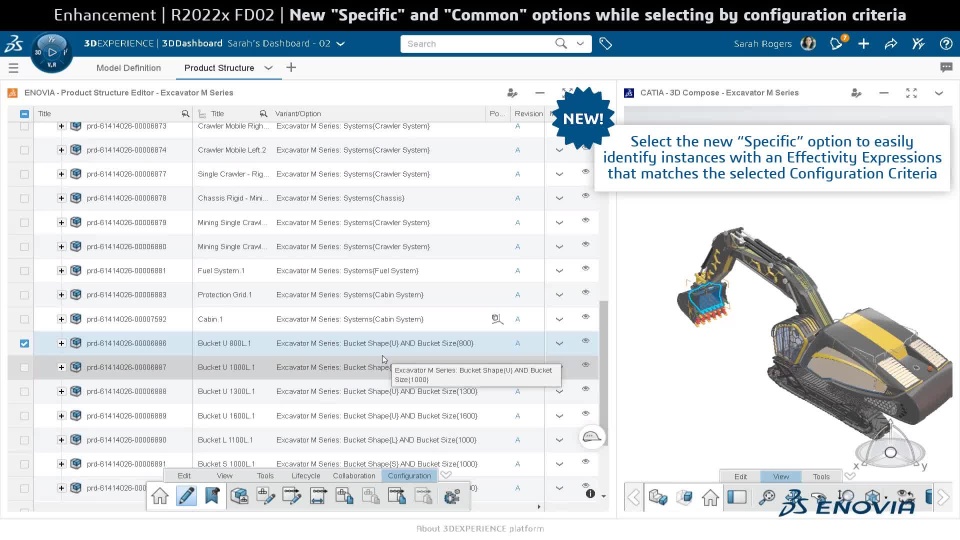Open the Tools tab in Product Structure toolbar
960x540 pixels.
(x=265, y=476)
